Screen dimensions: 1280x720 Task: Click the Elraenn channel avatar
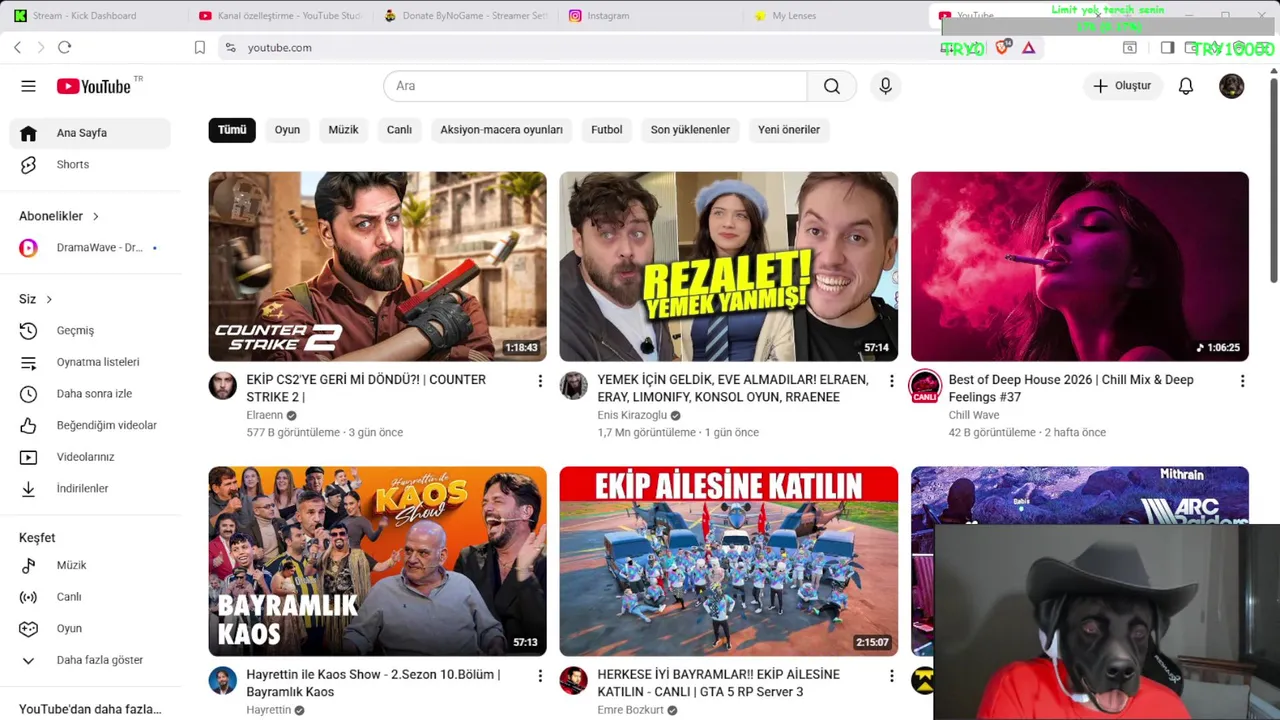[222, 386]
